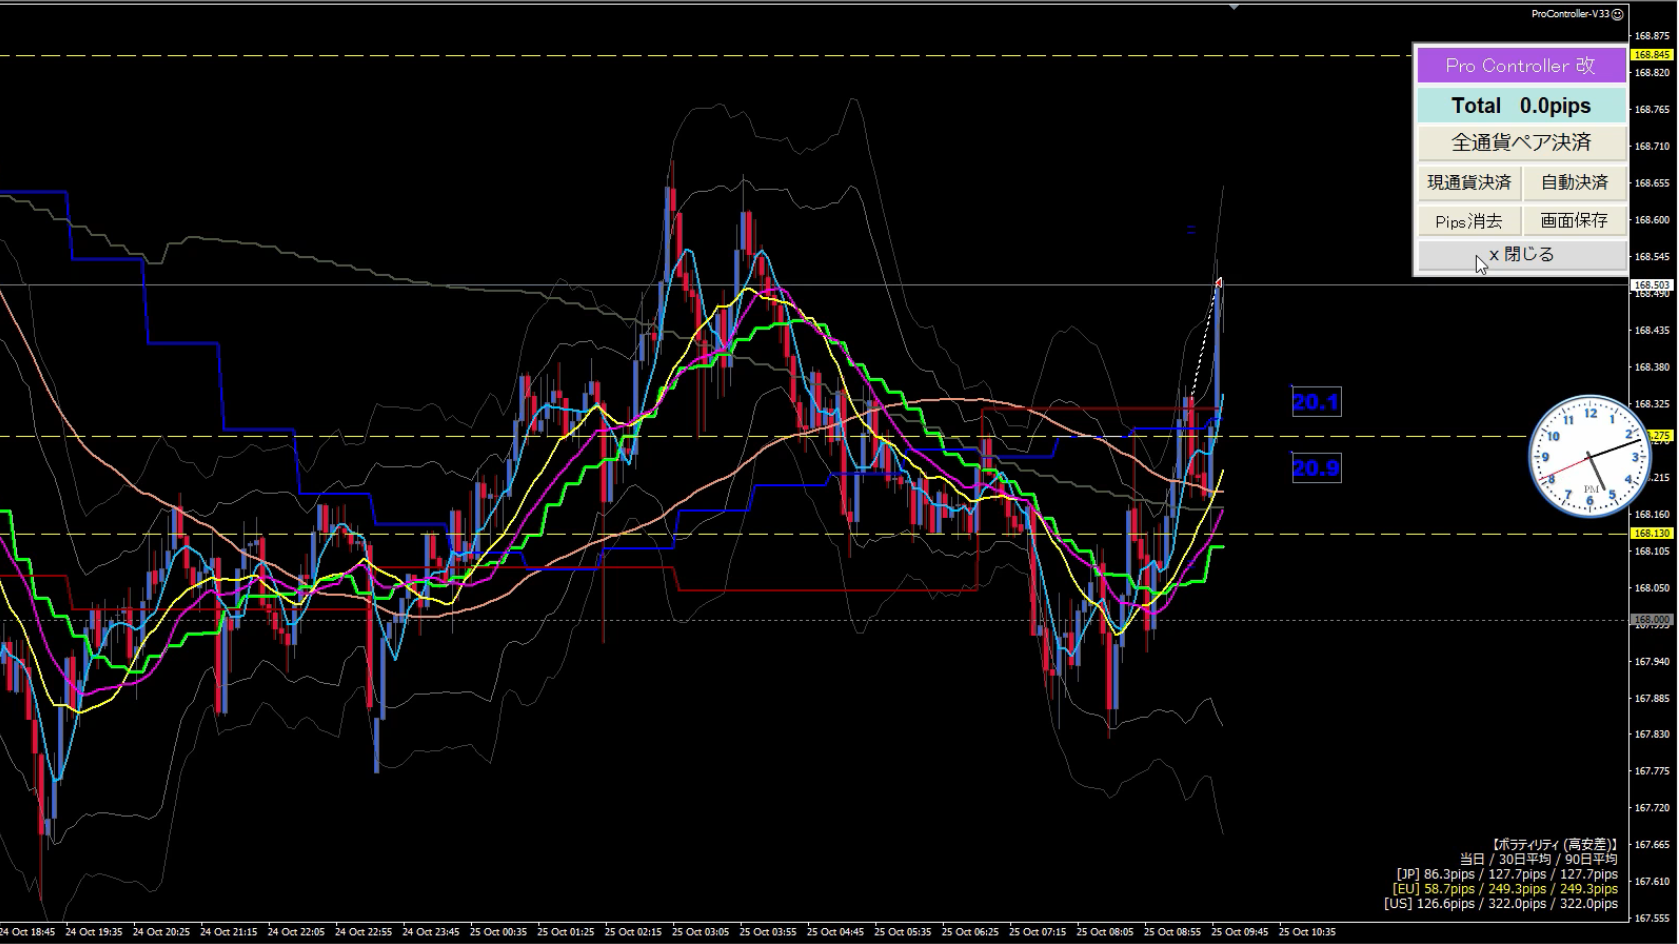Click 全通貨ペア決済 to close all pairs
This screenshot has height=944, width=1679.
(1521, 142)
